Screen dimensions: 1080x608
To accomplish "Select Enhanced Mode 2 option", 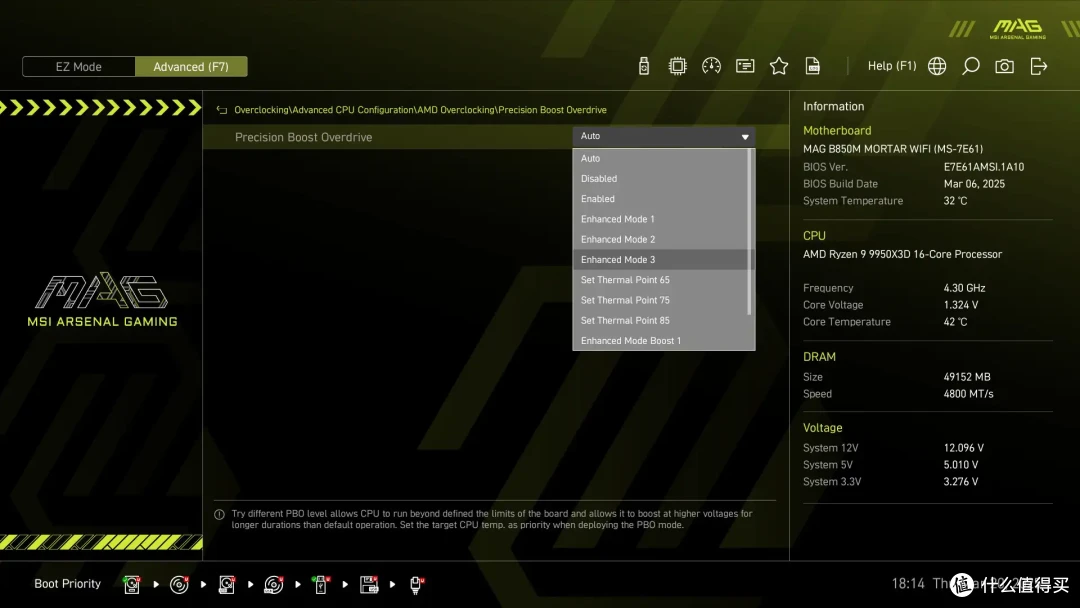I will pyautogui.click(x=663, y=240).
